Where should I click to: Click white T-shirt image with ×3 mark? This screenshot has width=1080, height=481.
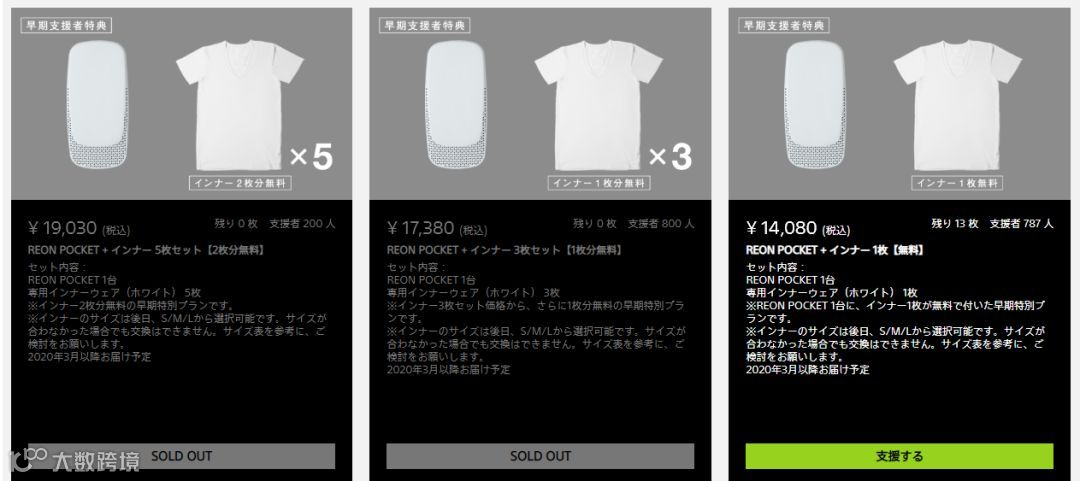[599, 104]
